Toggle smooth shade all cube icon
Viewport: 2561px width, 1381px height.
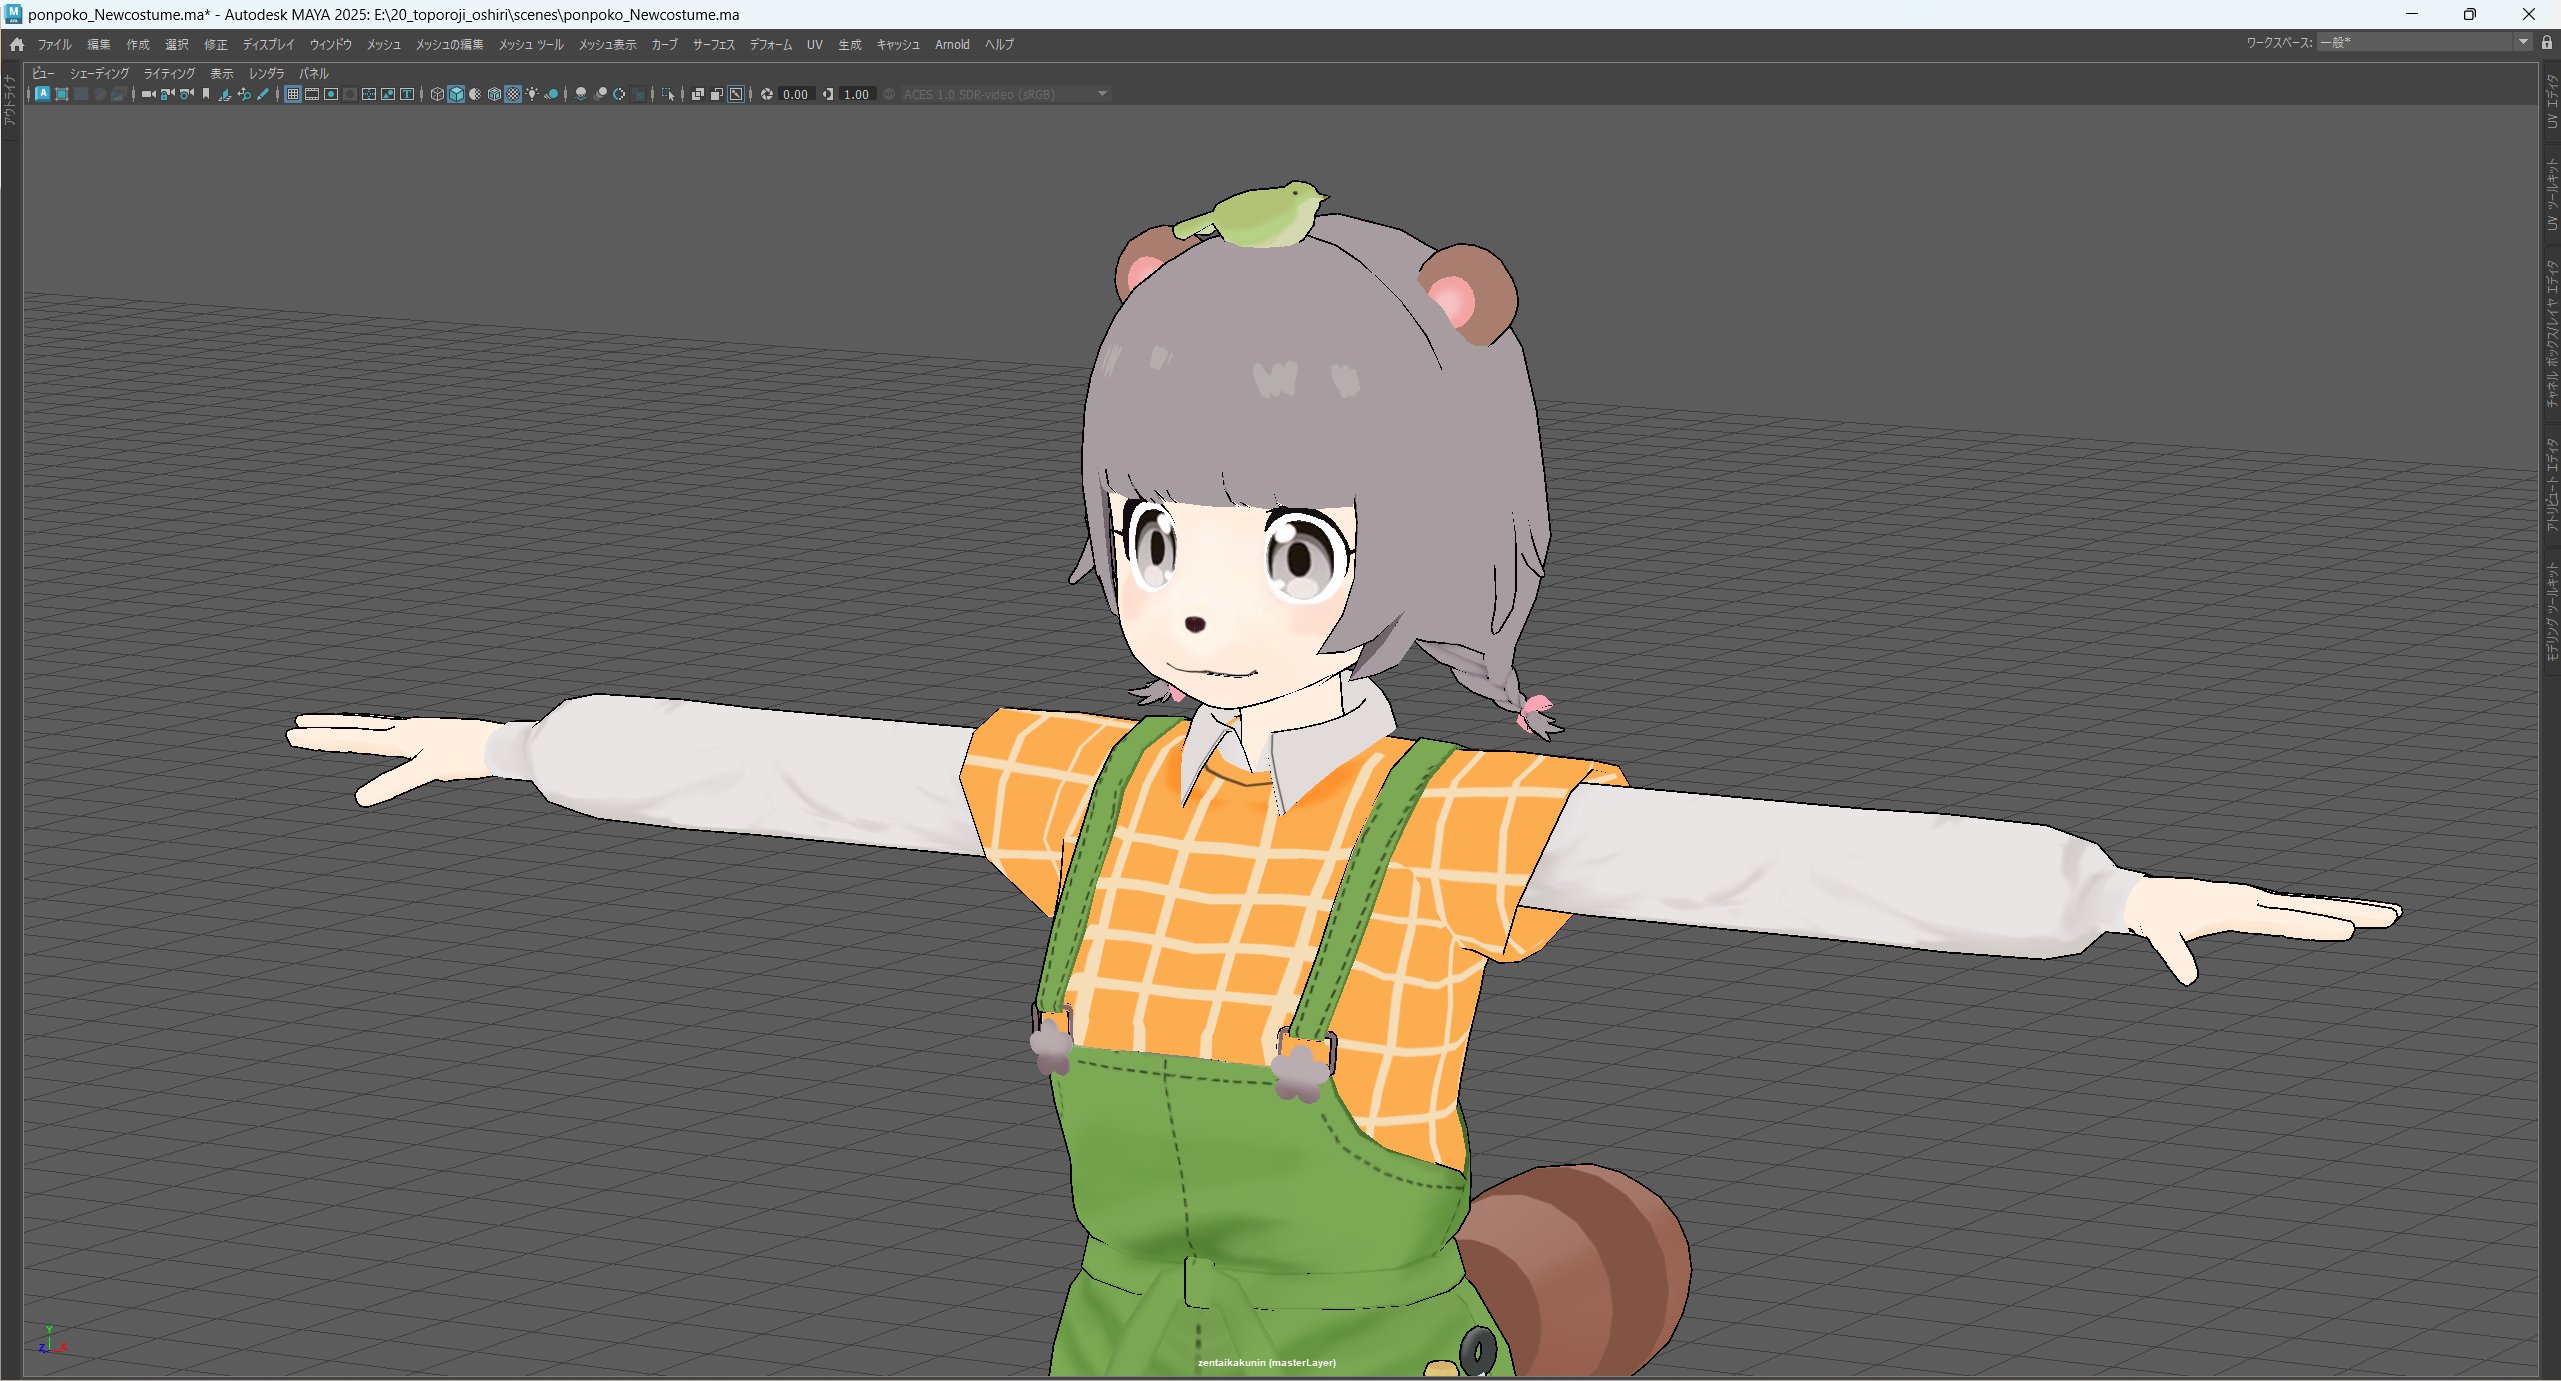click(456, 94)
